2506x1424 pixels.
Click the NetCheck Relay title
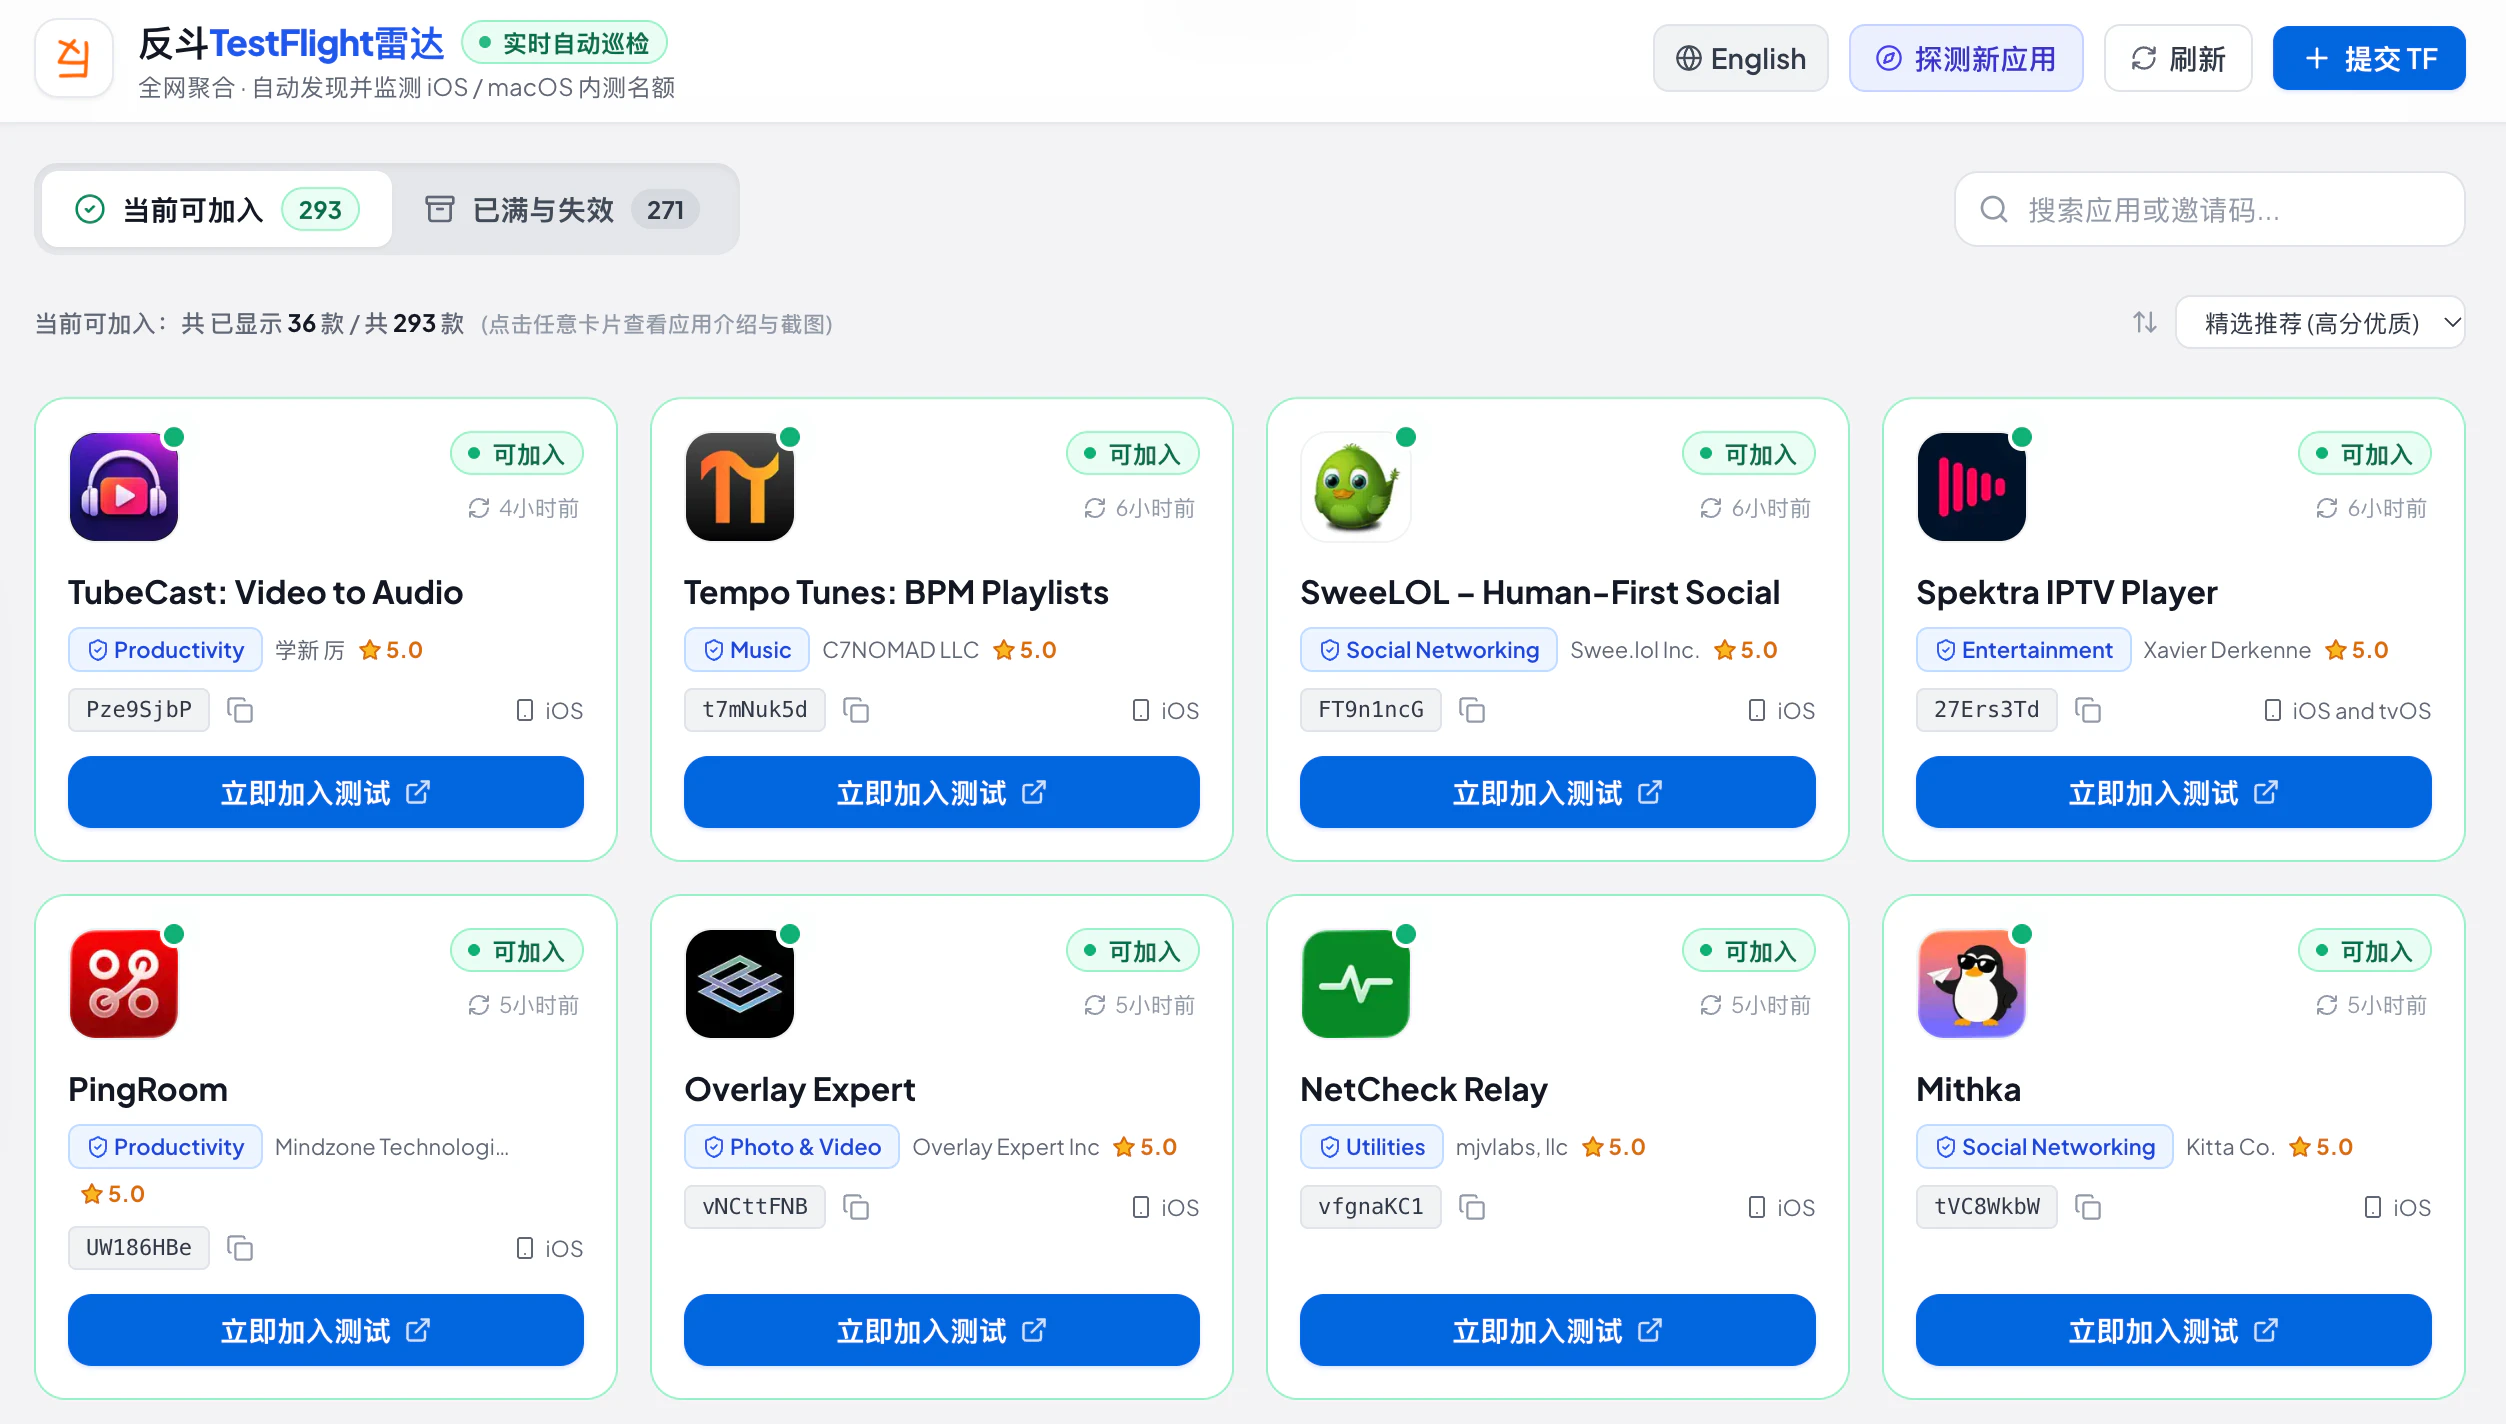pyautogui.click(x=1424, y=1089)
